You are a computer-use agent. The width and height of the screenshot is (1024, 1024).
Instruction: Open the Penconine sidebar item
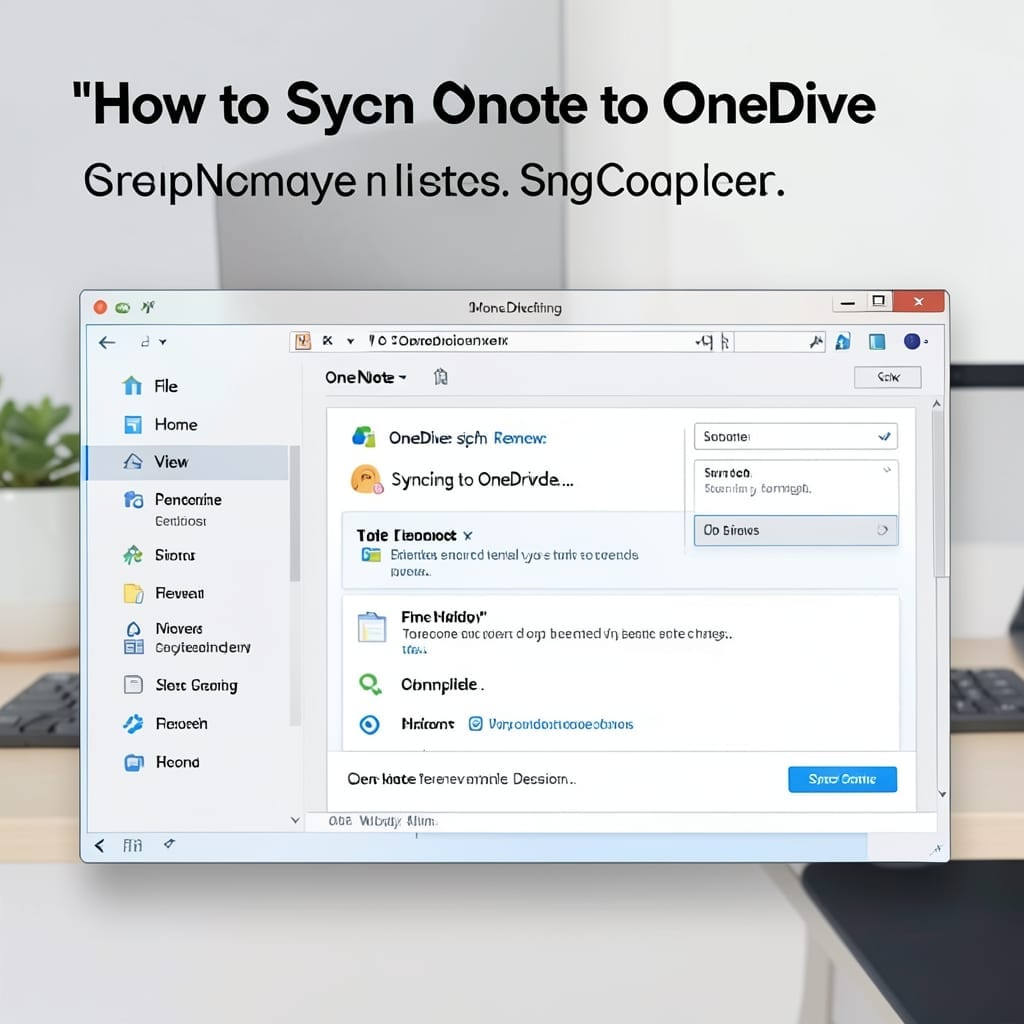(x=188, y=500)
